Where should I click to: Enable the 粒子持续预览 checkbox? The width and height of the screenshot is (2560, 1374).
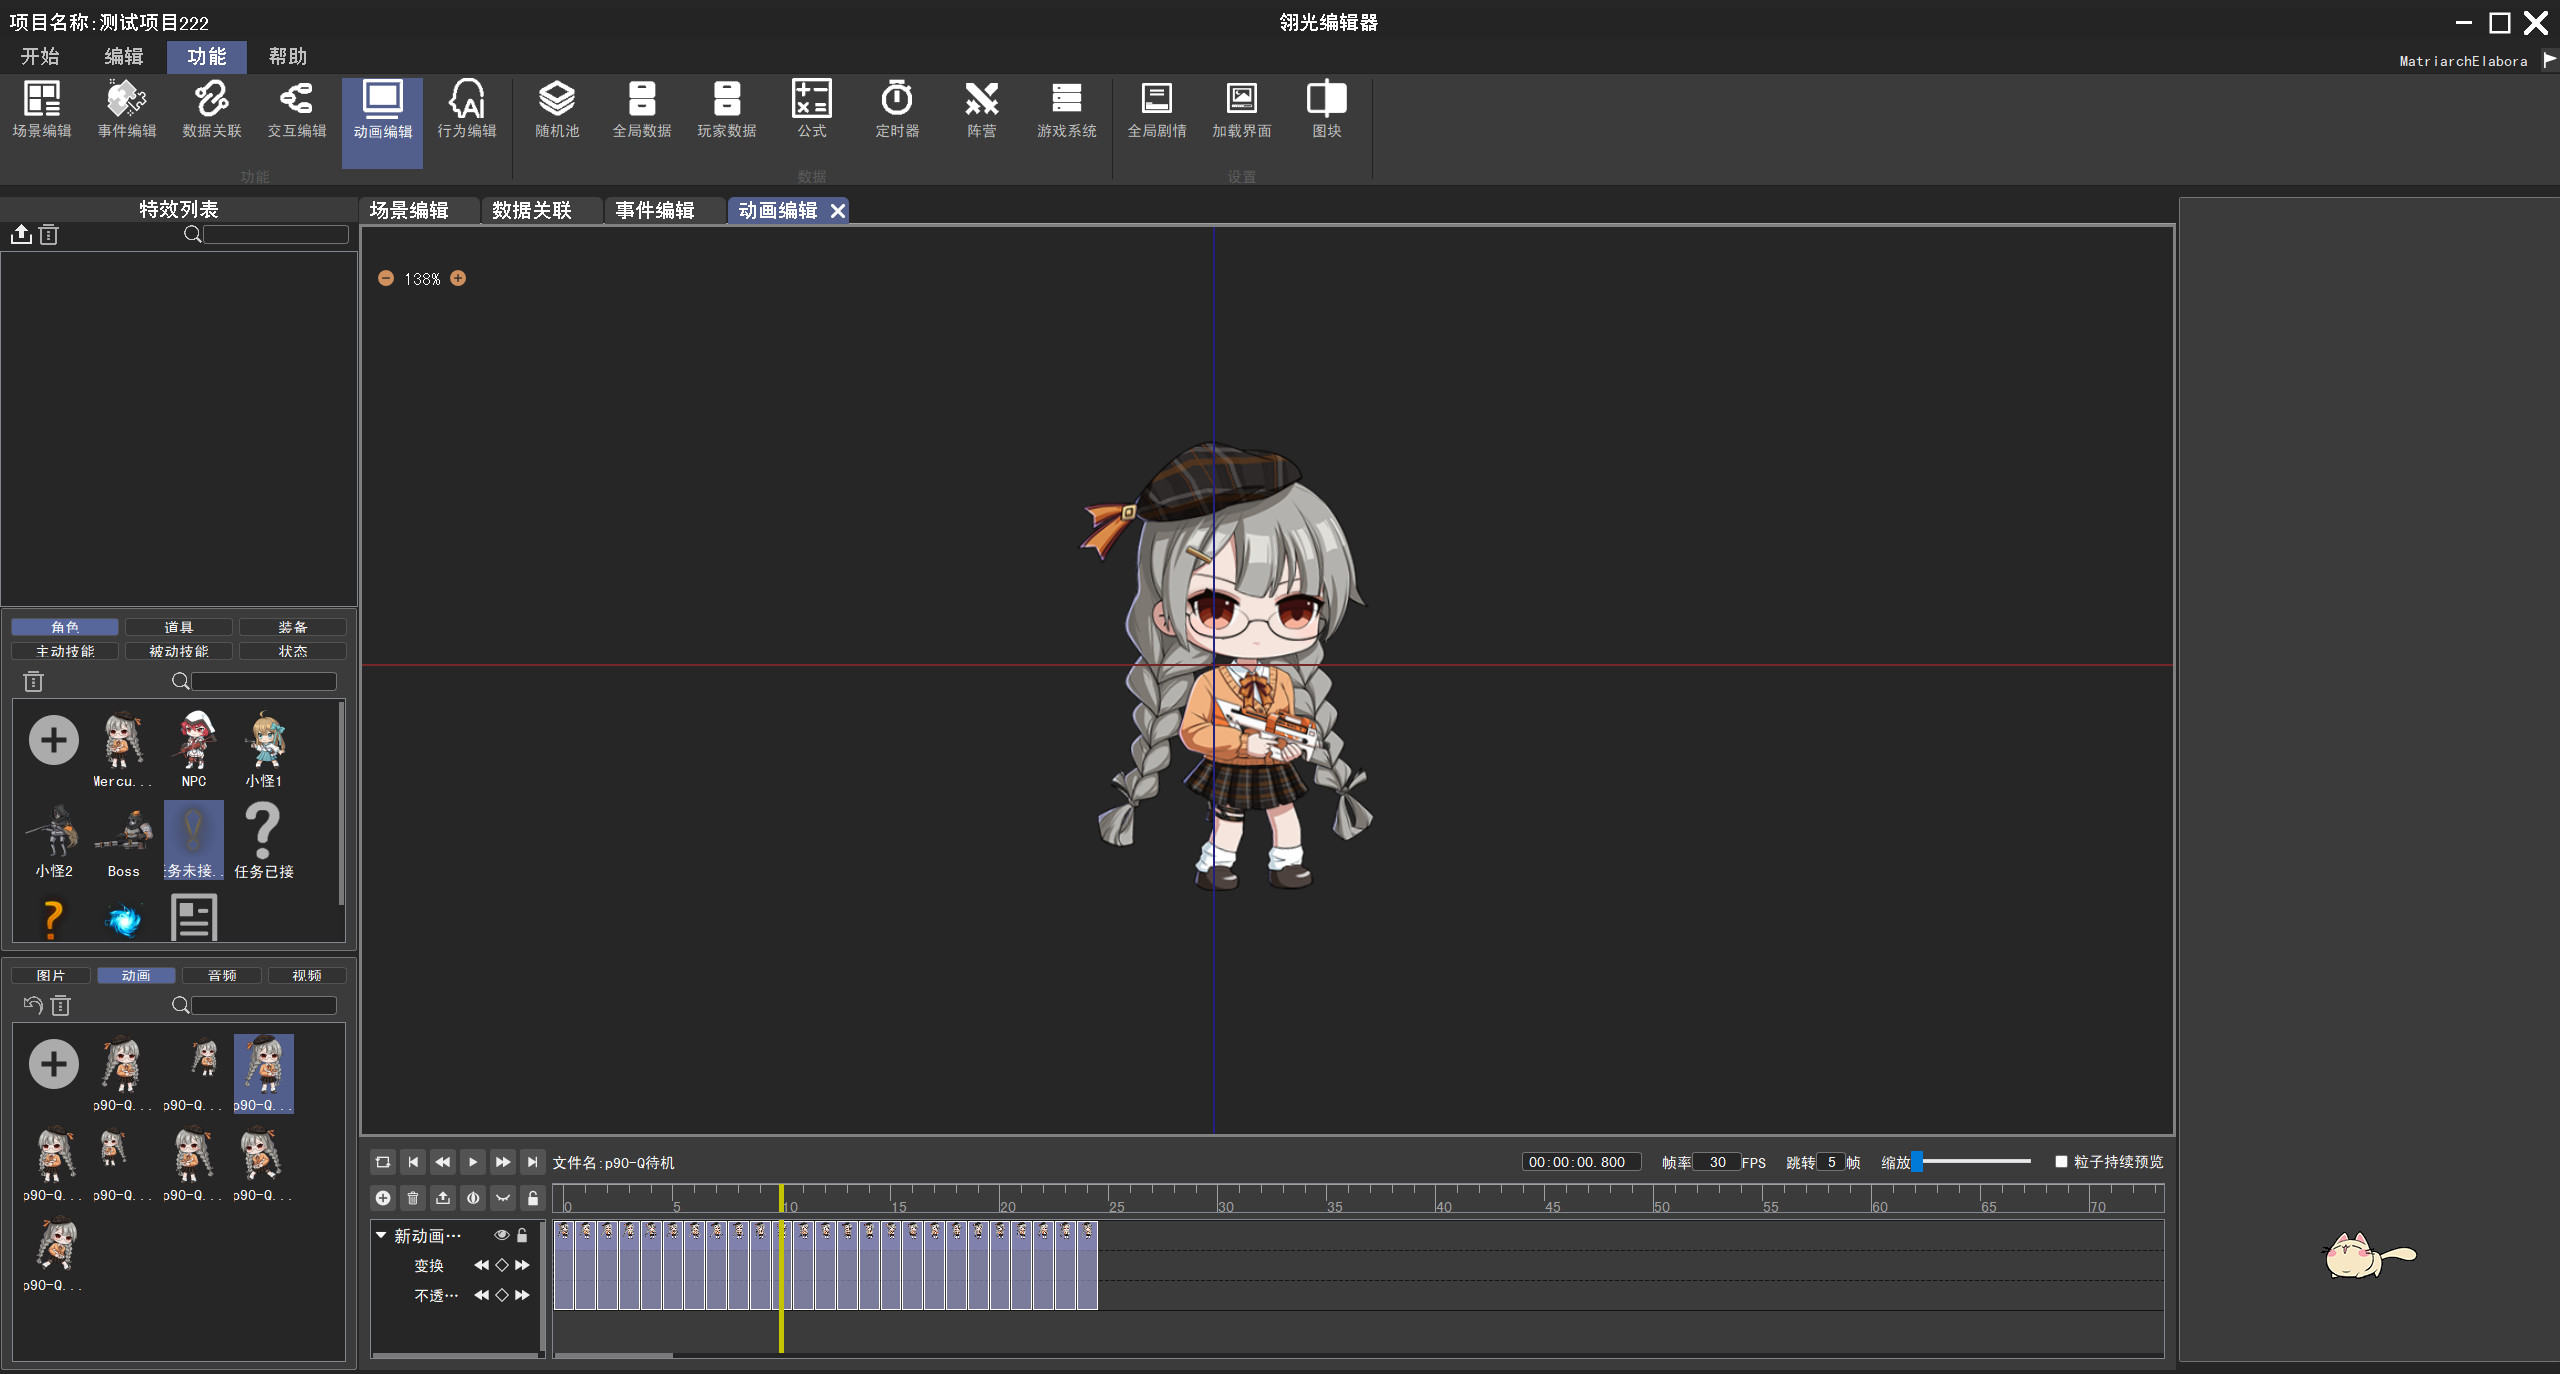coord(2060,1162)
